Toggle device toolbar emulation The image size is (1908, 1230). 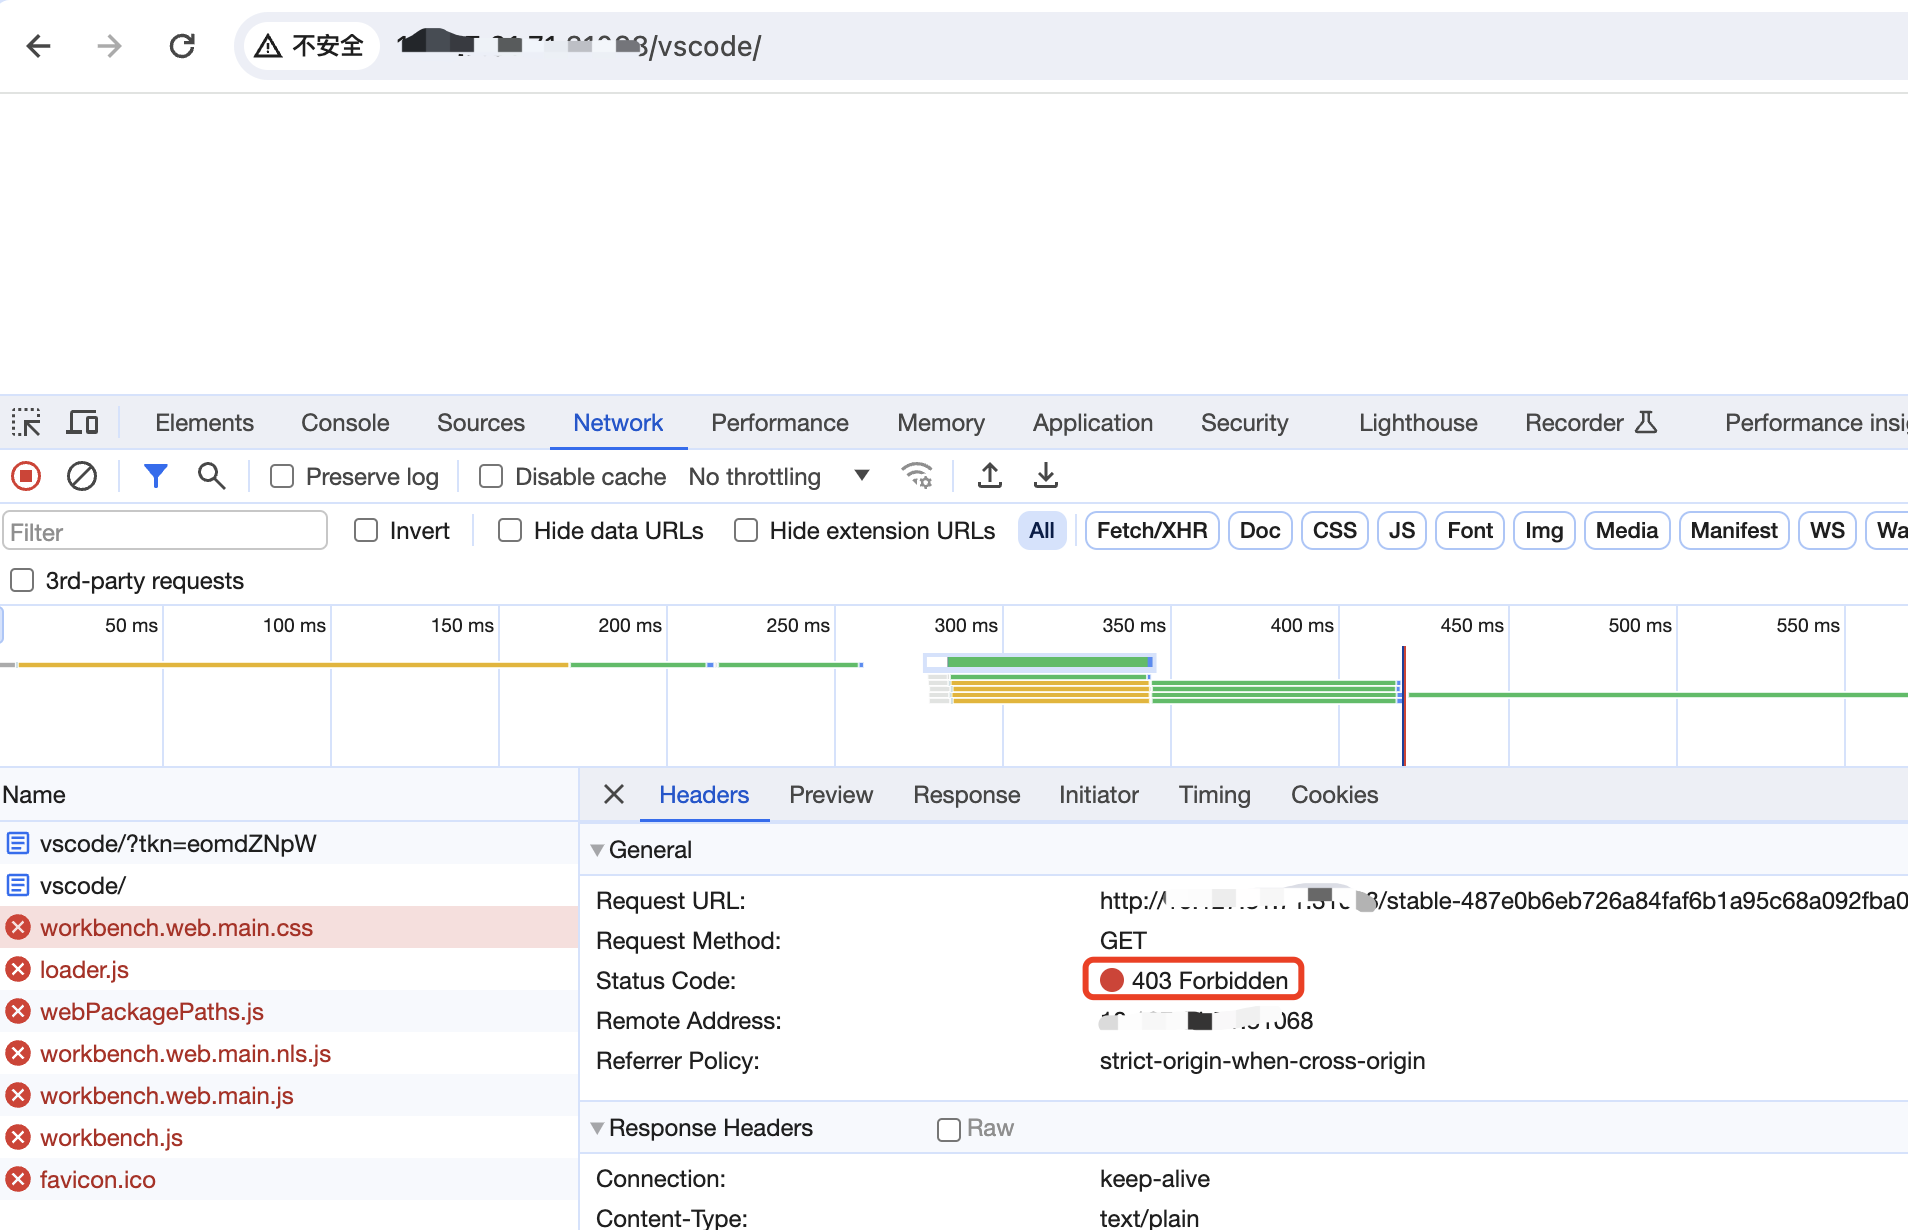pos(82,423)
